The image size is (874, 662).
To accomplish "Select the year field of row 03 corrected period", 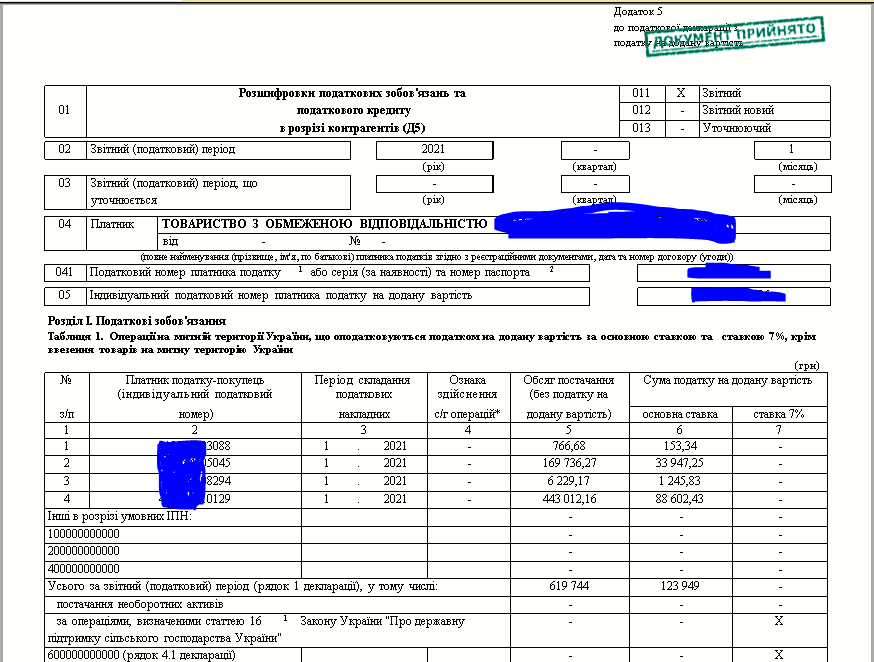I will click(434, 184).
